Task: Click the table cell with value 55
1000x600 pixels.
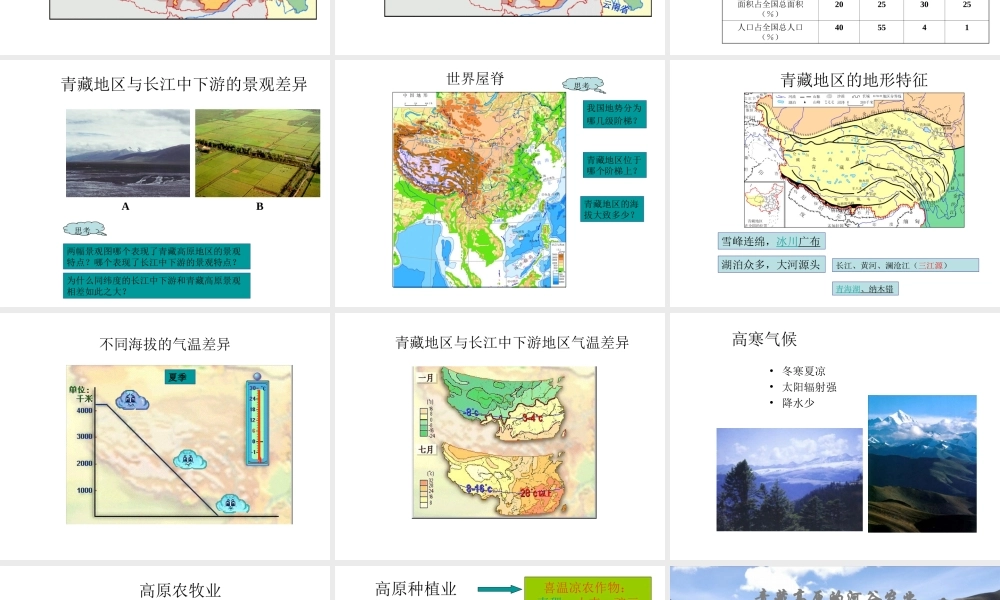Action: tap(881, 32)
